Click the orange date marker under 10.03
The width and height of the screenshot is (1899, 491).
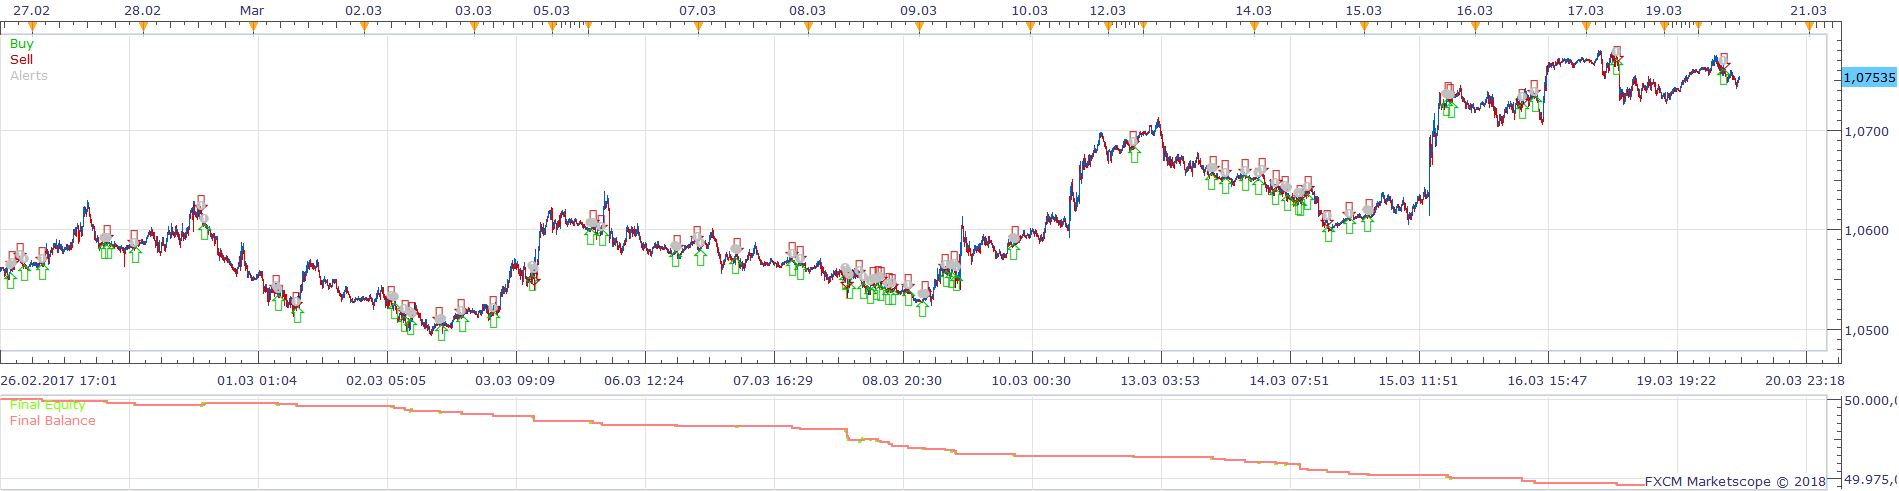(x=1030, y=27)
